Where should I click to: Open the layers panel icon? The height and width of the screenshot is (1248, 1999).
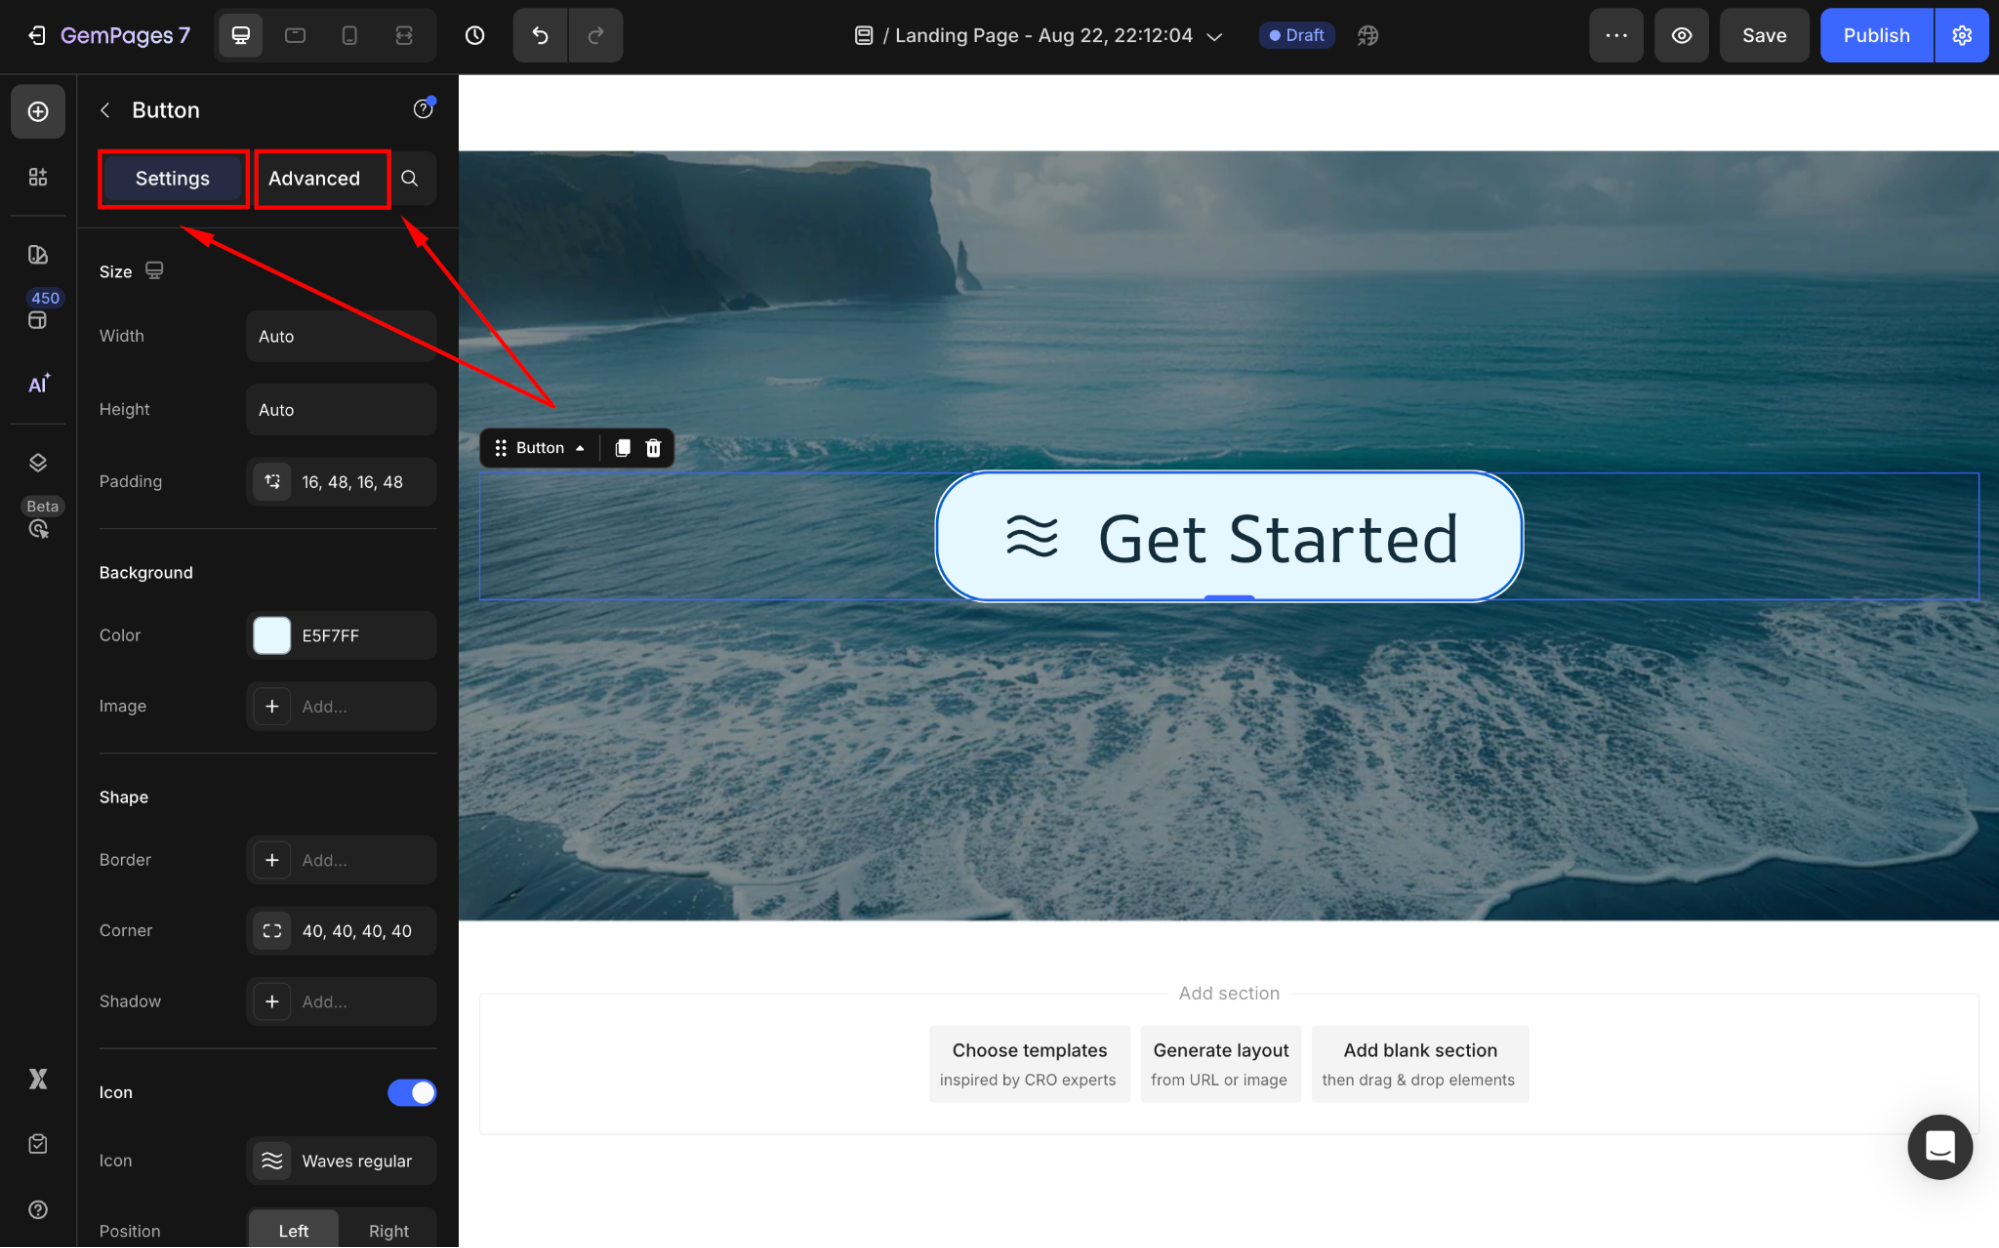(38, 462)
